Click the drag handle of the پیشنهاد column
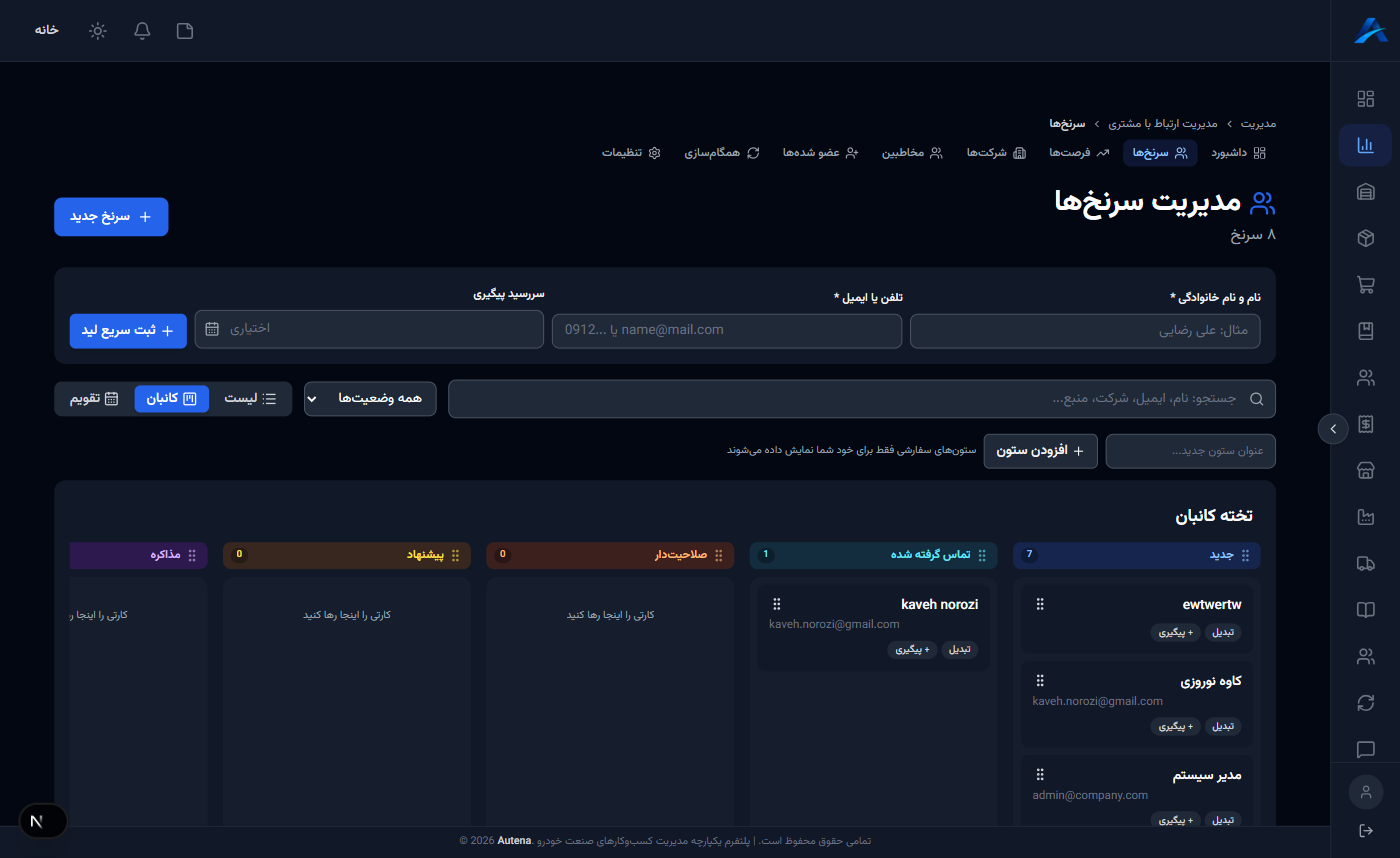This screenshot has width=1400, height=858. tap(456, 555)
